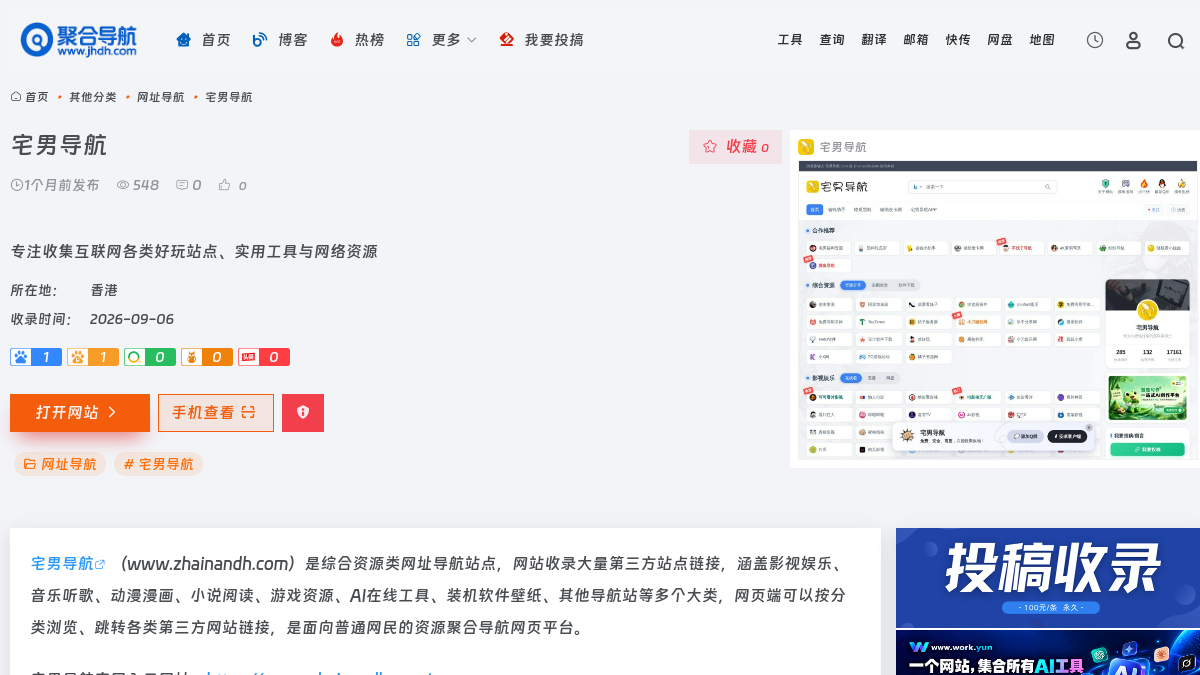The width and height of the screenshot is (1200, 675).
Task: Open the 热榜 hot list
Action: pos(357,40)
